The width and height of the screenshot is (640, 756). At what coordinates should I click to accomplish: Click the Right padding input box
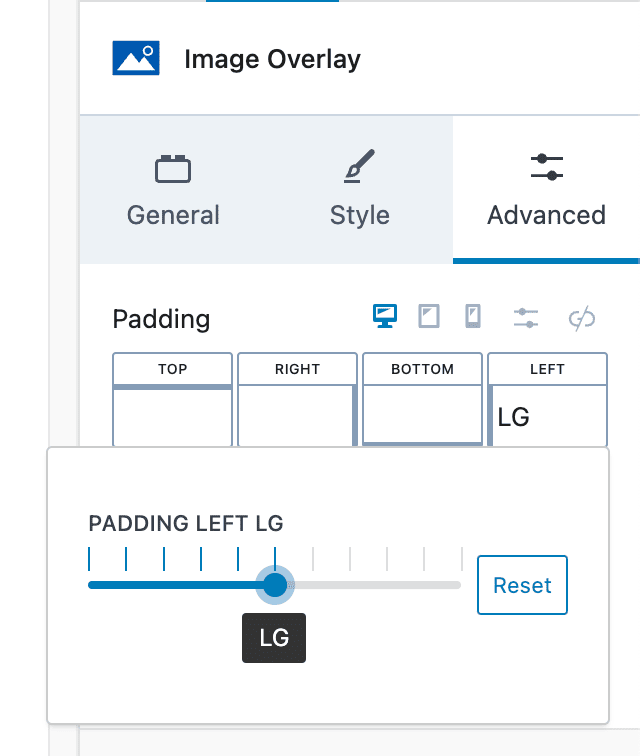coord(297,416)
